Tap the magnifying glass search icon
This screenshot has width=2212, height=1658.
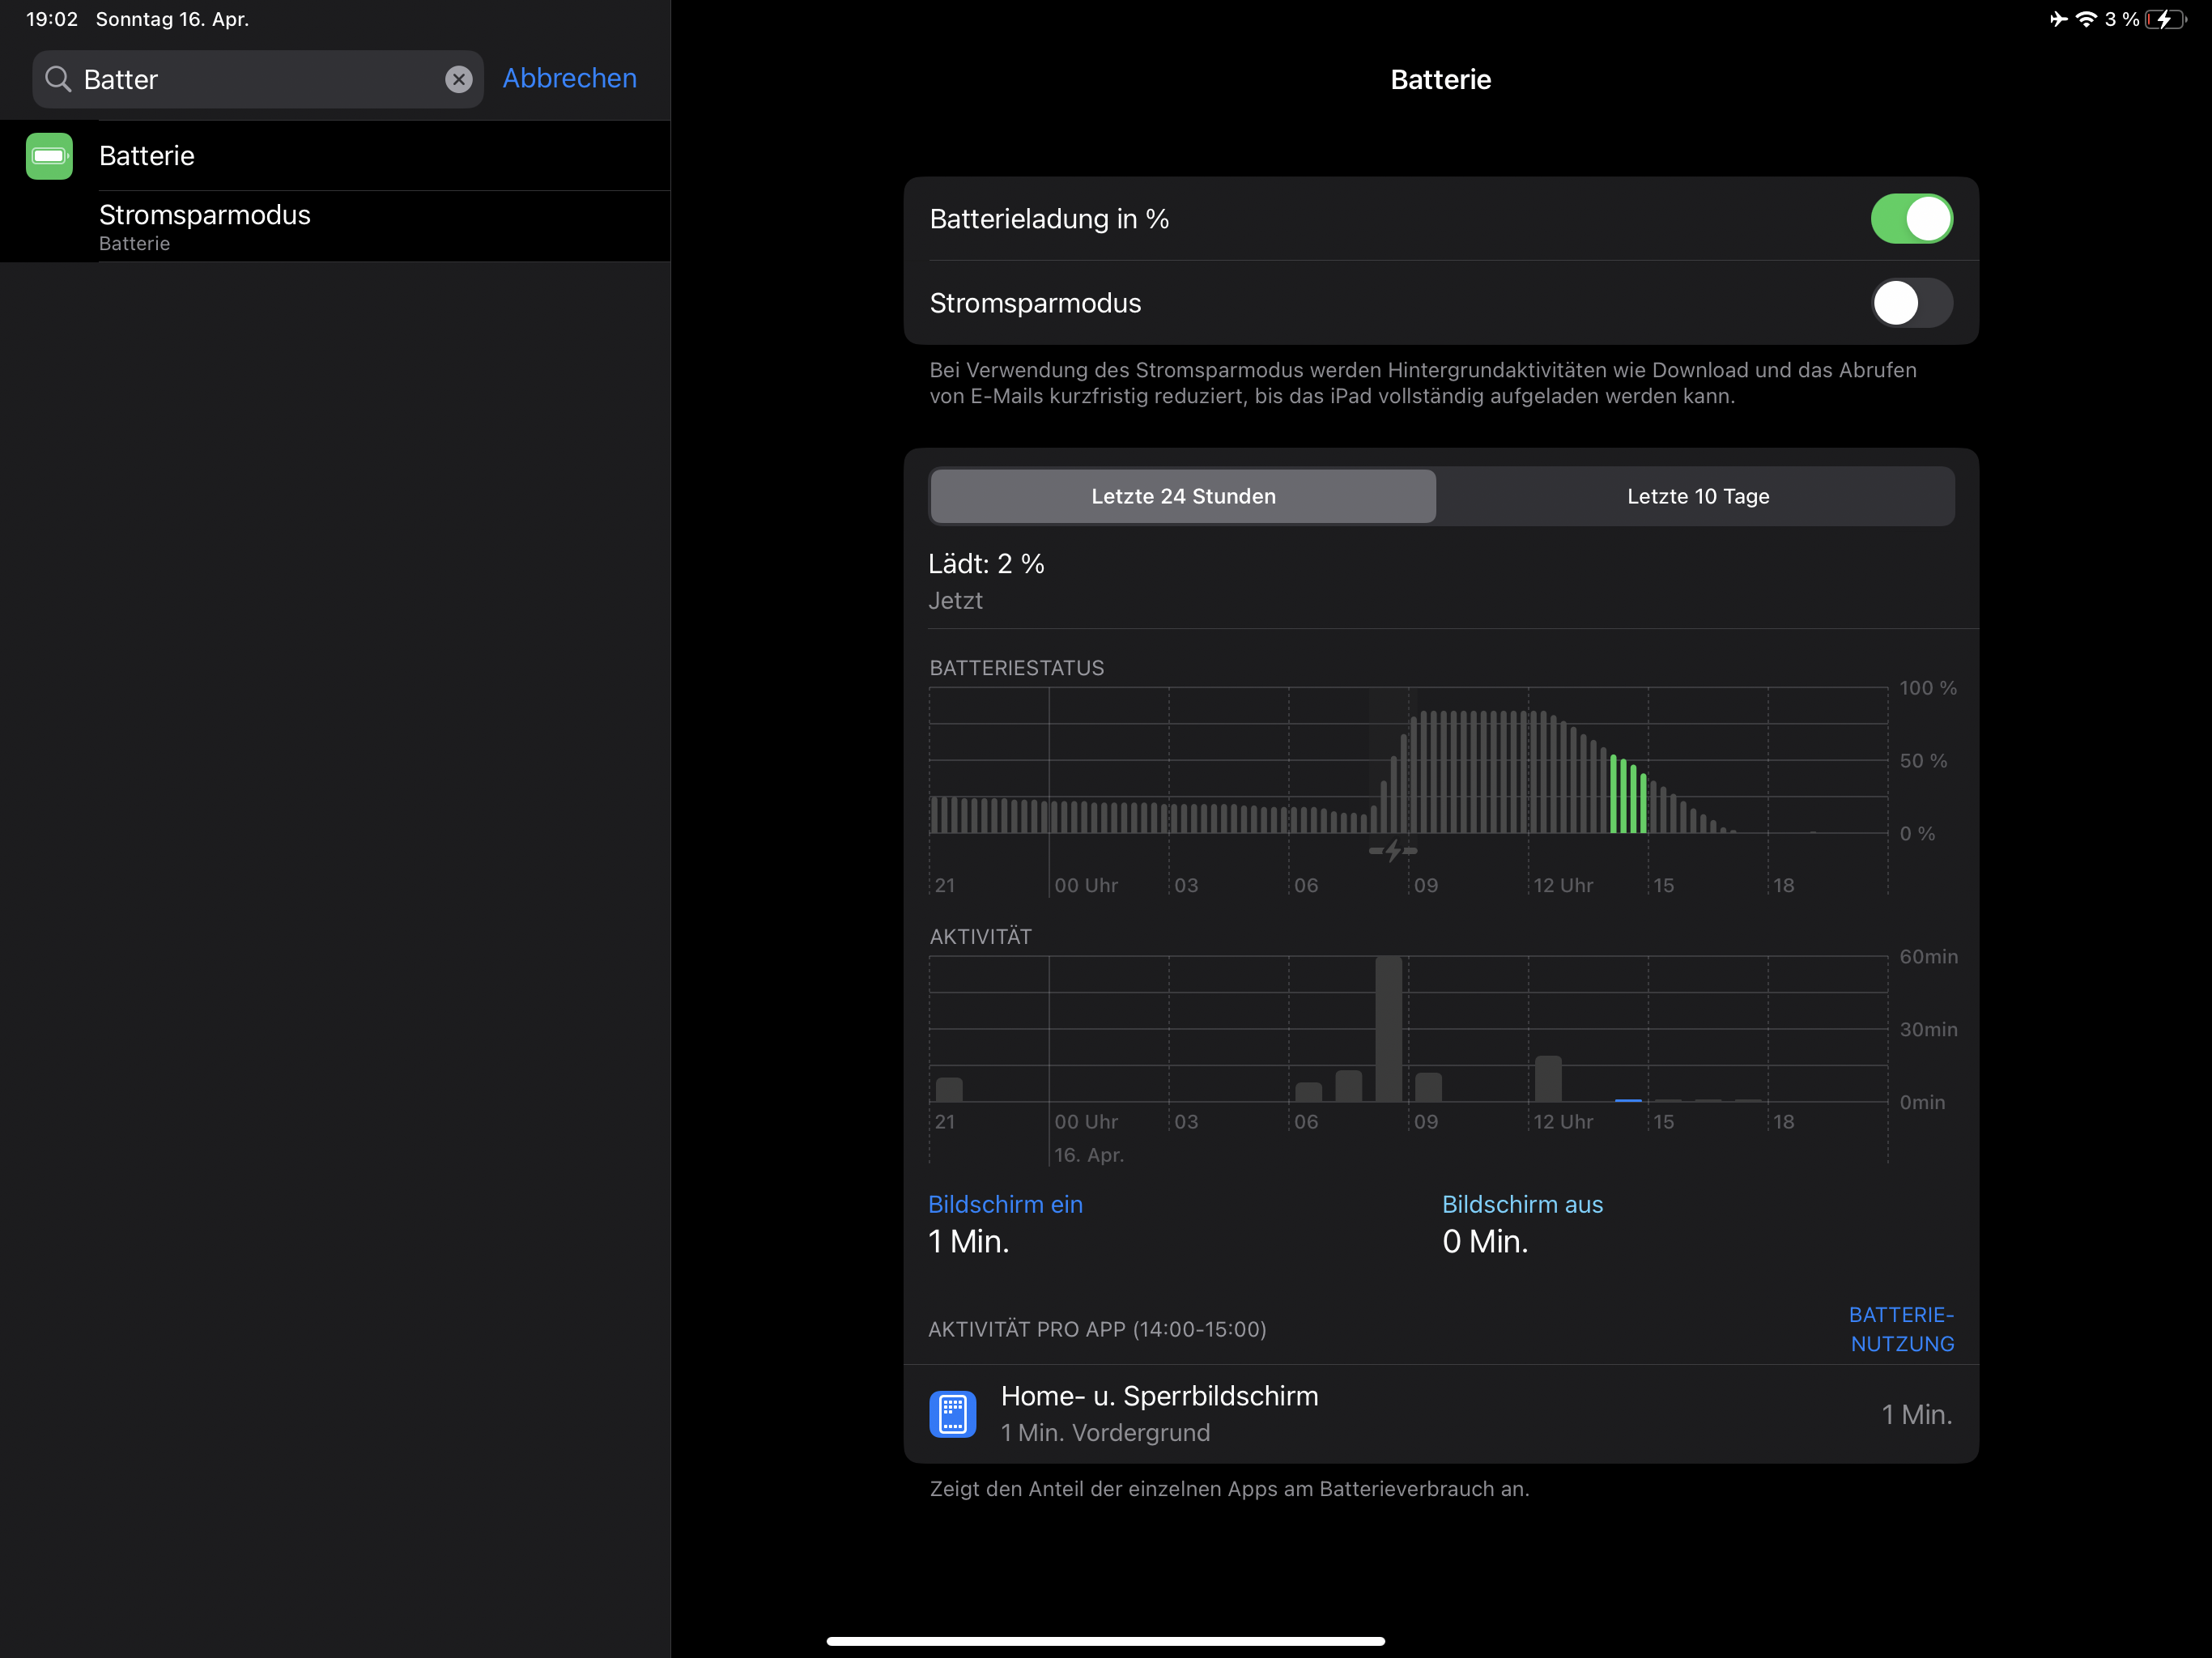[x=59, y=79]
